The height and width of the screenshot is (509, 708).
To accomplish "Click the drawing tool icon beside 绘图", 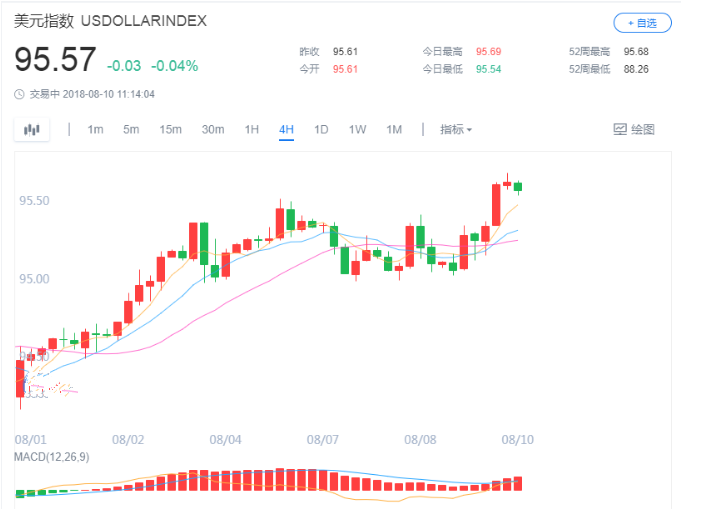I will coord(620,130).
